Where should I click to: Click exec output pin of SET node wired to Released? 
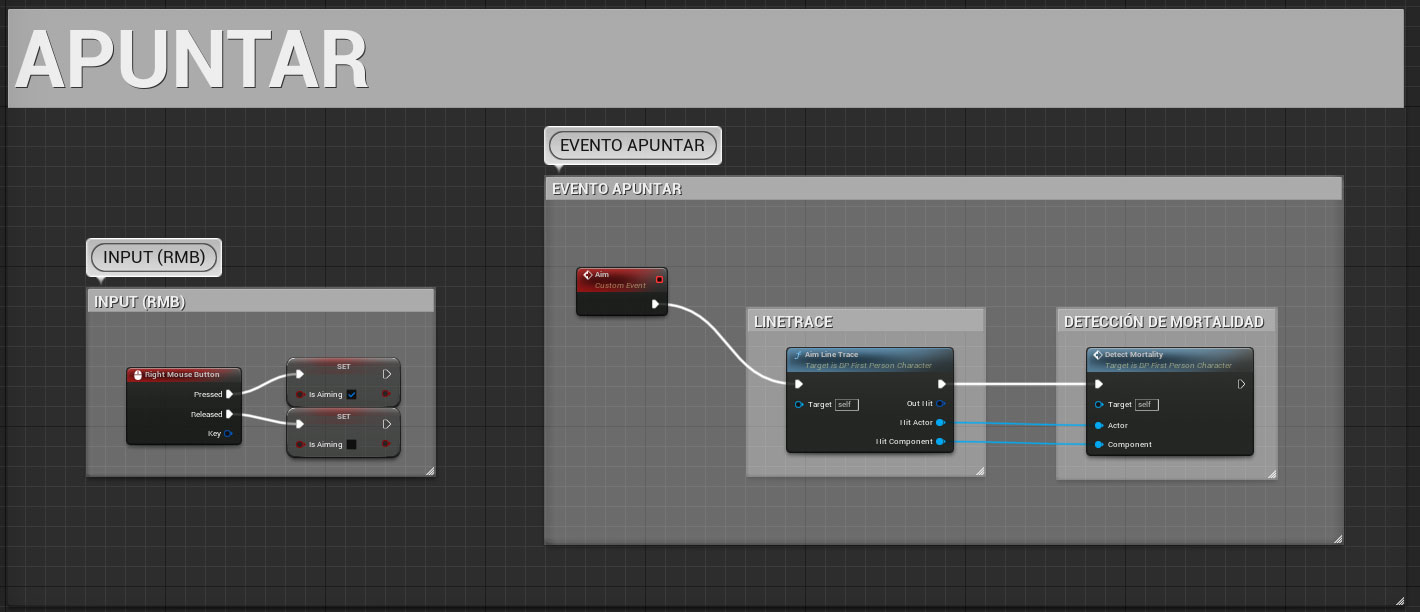click(x=387, y=424)
